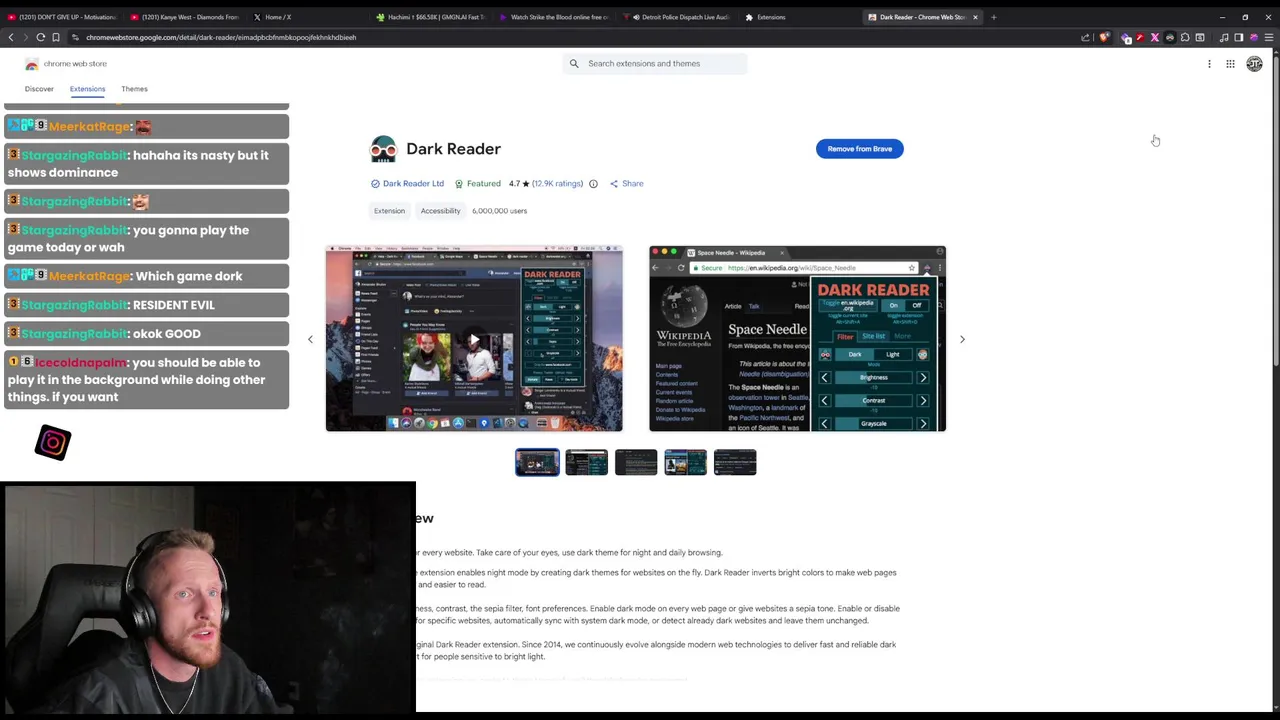The image size is (1280, 720).
Task: Click the 6,000,000 users text
Action: pos(499,211)
